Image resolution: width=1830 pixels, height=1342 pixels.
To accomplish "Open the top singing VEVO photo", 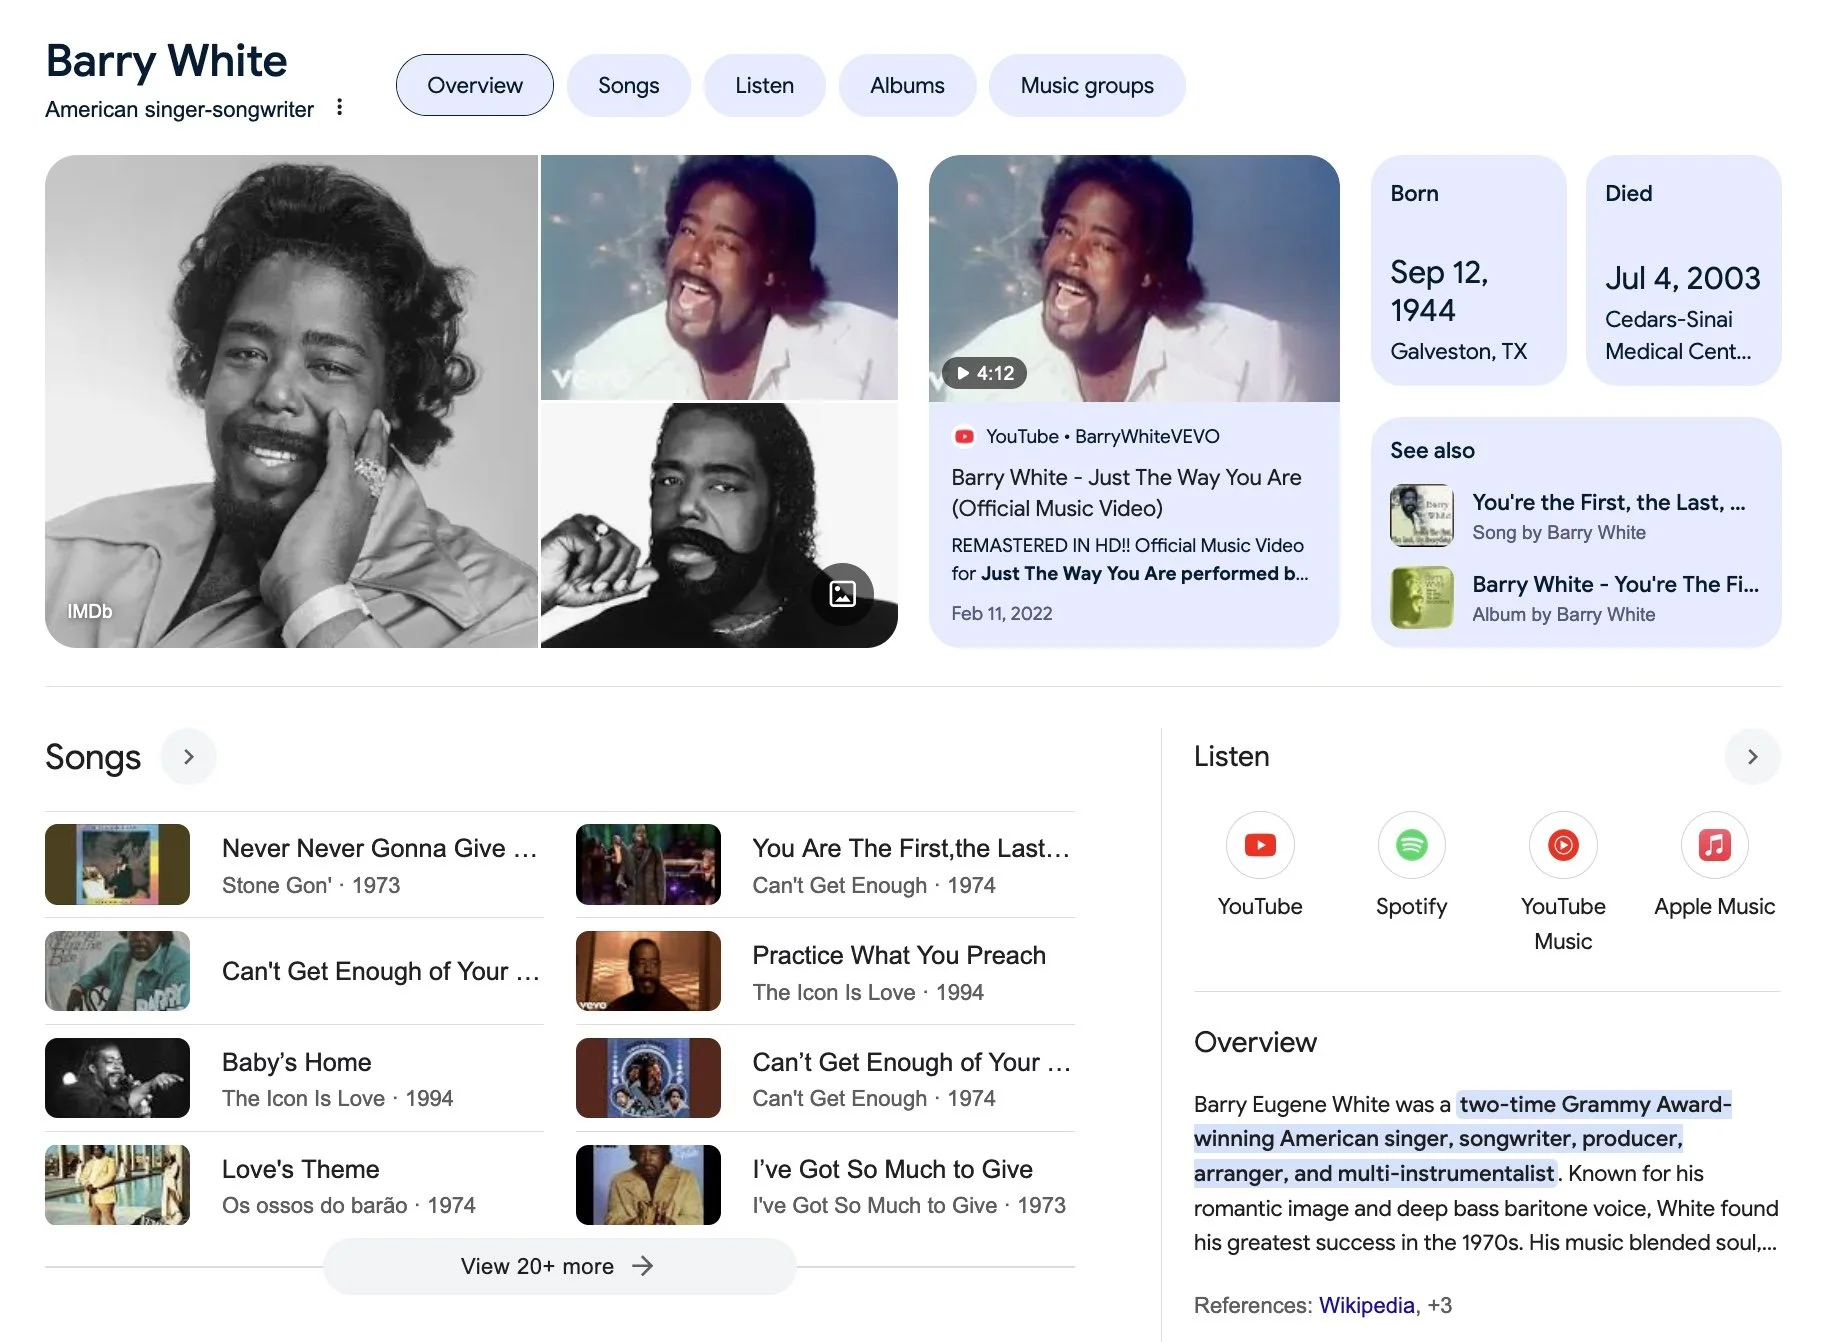I will tap(719, 277).
